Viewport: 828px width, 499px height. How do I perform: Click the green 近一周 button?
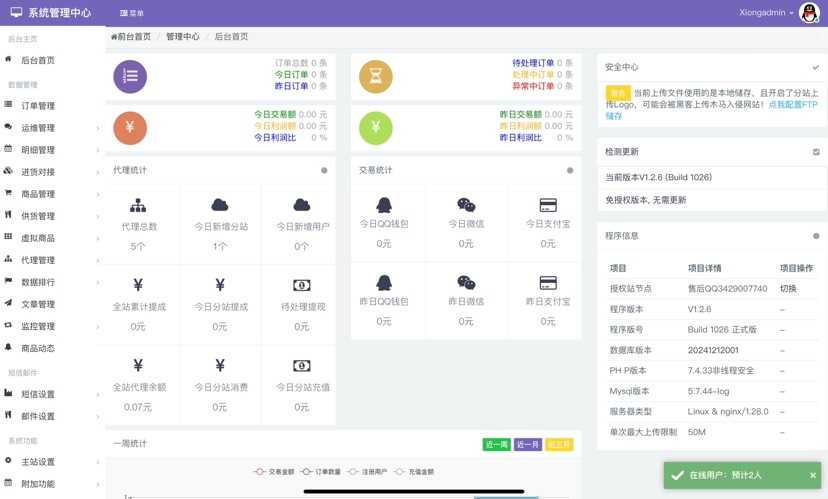pyautogui.click(x=496, y=444)
